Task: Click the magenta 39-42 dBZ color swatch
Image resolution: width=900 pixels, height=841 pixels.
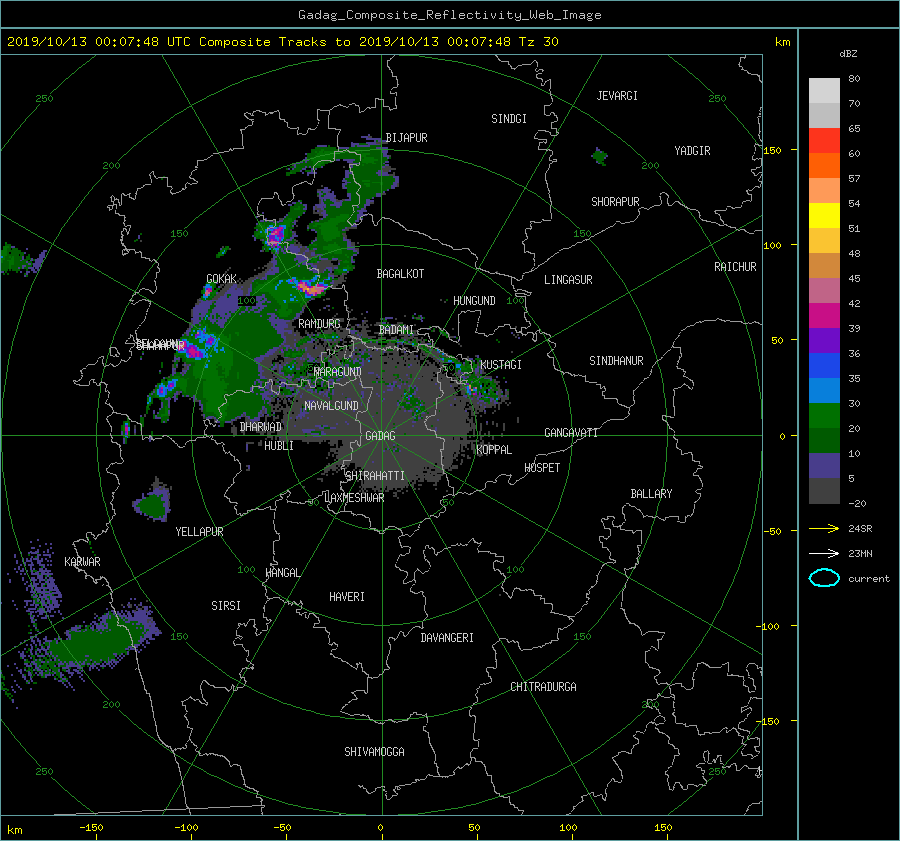Action: coord(824,316)
